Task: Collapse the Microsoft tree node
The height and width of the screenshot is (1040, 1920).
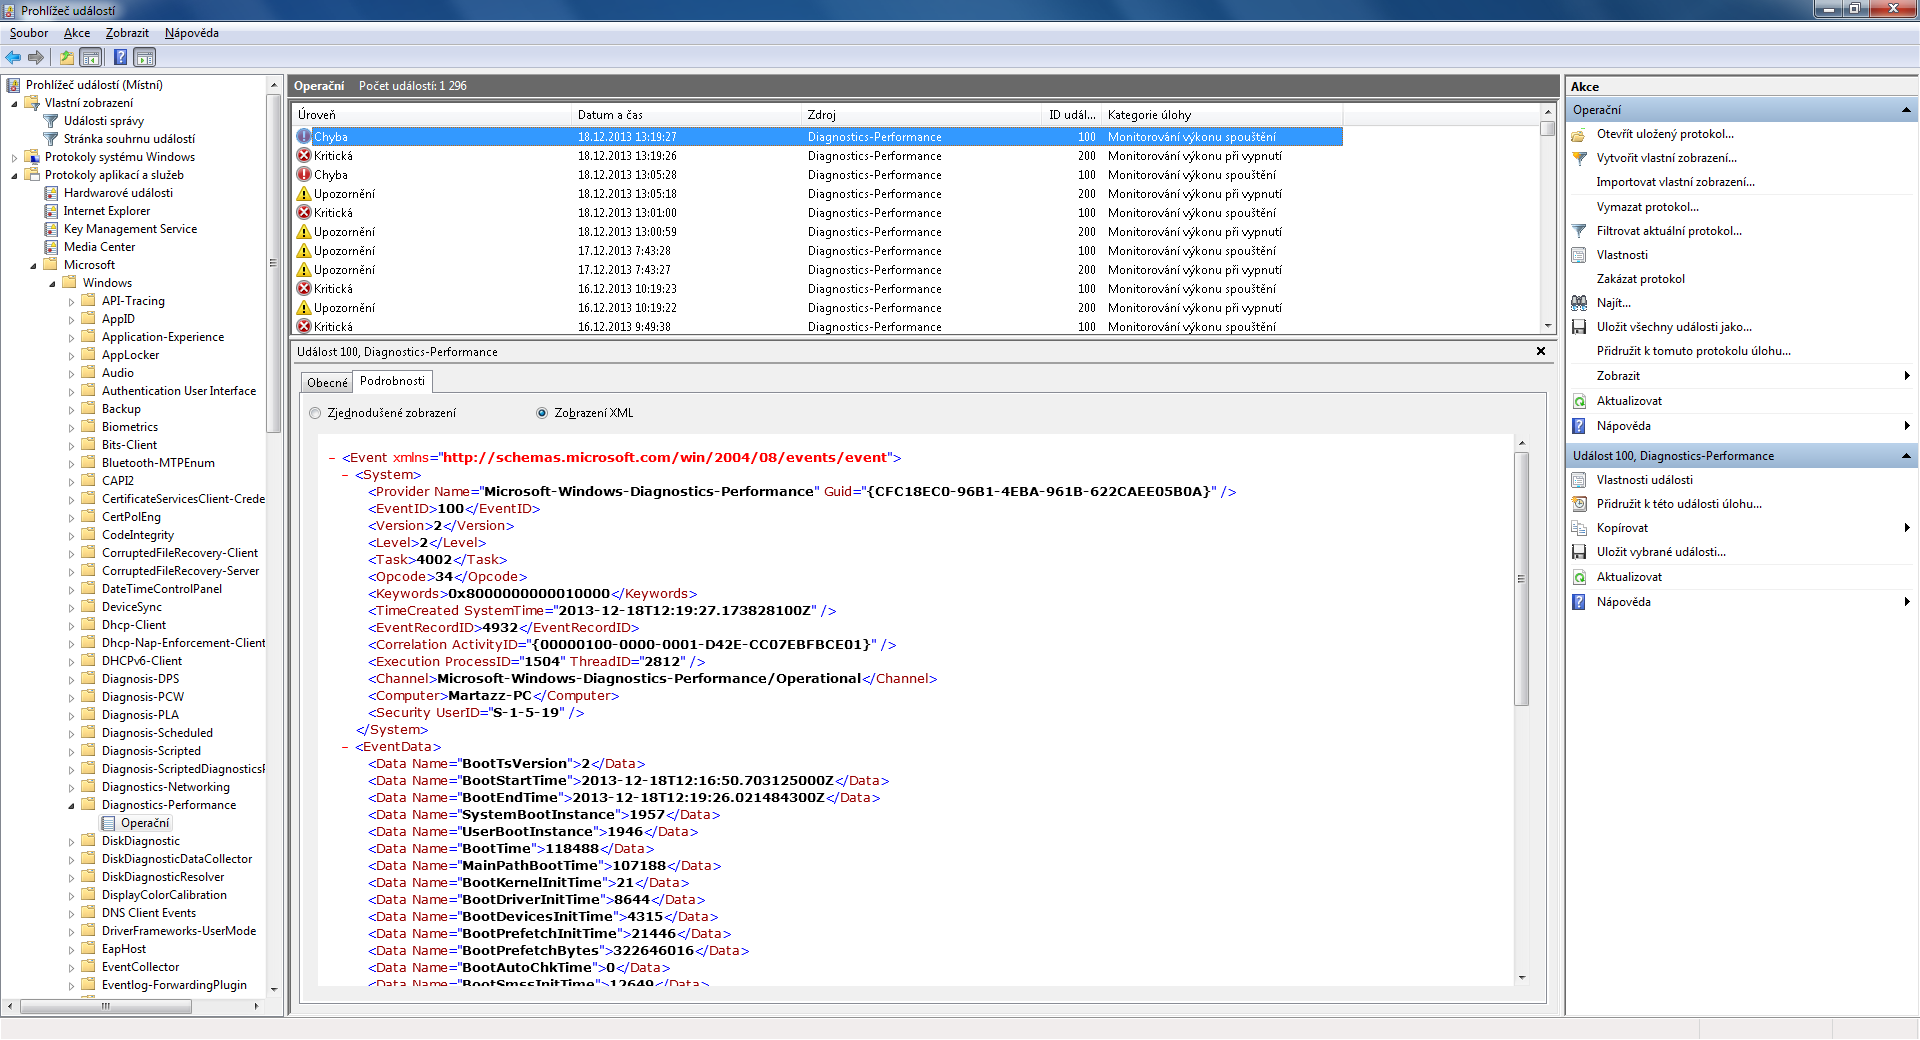Action: (x=34, y=266)
